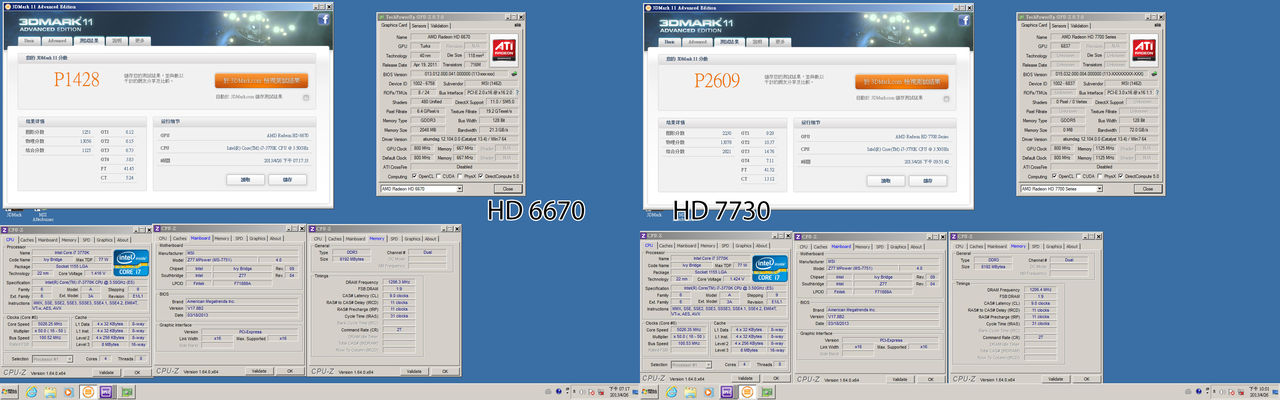
Task: Switch to Sensors tab in HD 6670 GPU-Z
Action: (418, 26)
